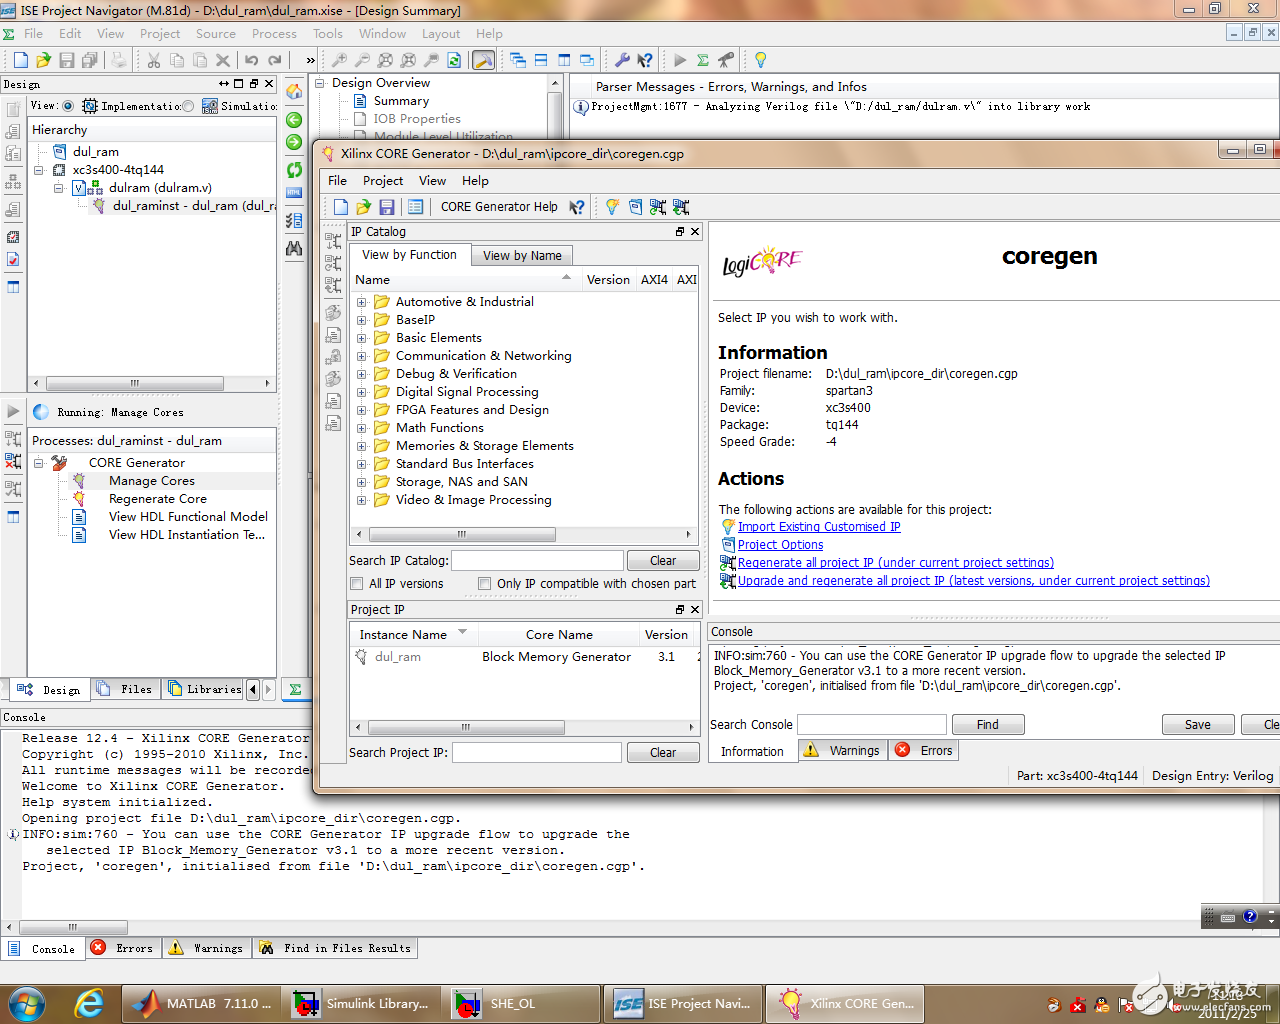This screenshot has height=1024, width=1280.
Task: Switch to View by Name tab
Action: point(522,256)
